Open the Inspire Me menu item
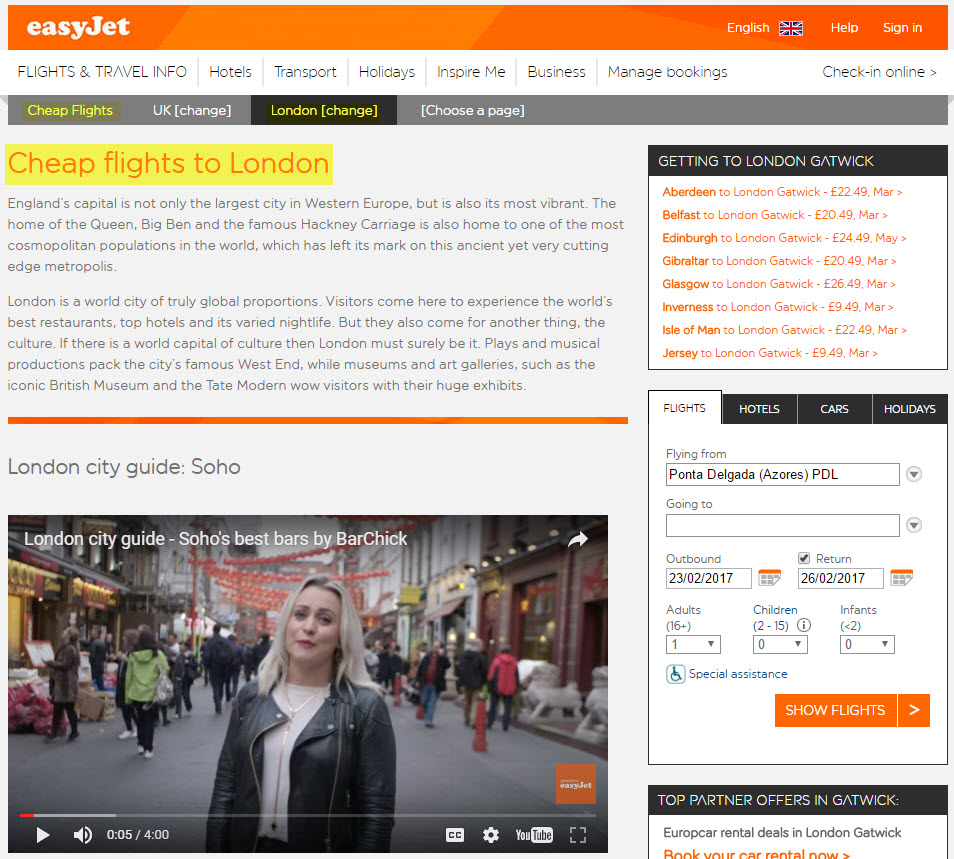Image resolution: width=954 pixels, height=859 pixels. (471, 72)
